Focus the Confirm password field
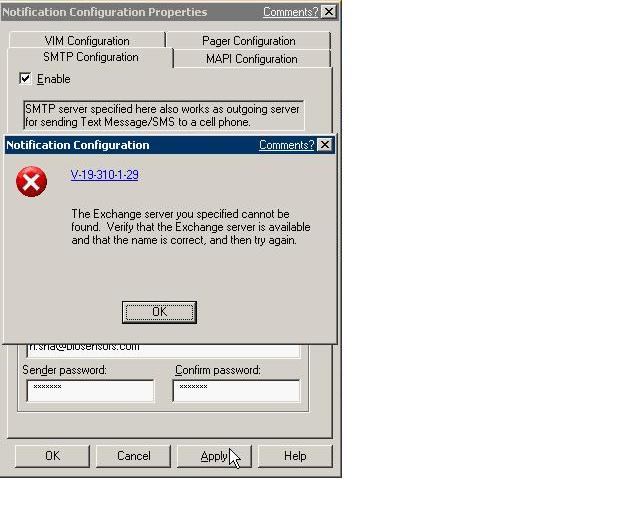Viewport: 640px width, 512px height. pyautogui.click(x=236, y=389)
